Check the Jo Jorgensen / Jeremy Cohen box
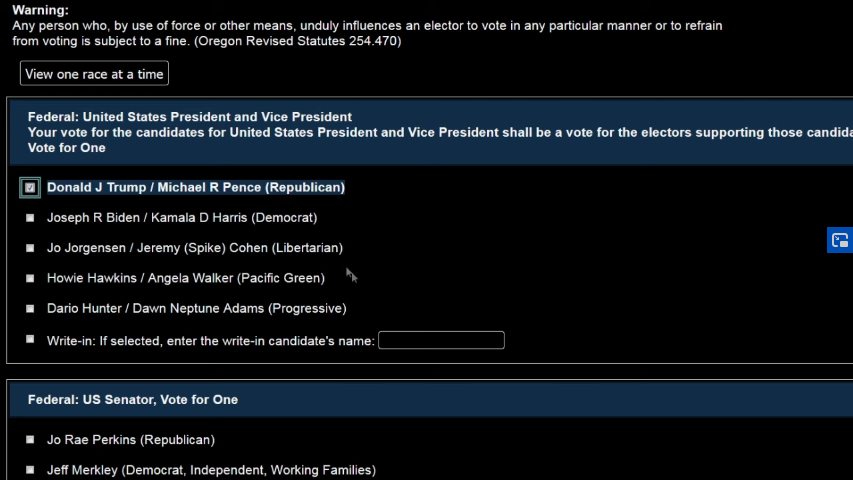 [x=30, y=248]
